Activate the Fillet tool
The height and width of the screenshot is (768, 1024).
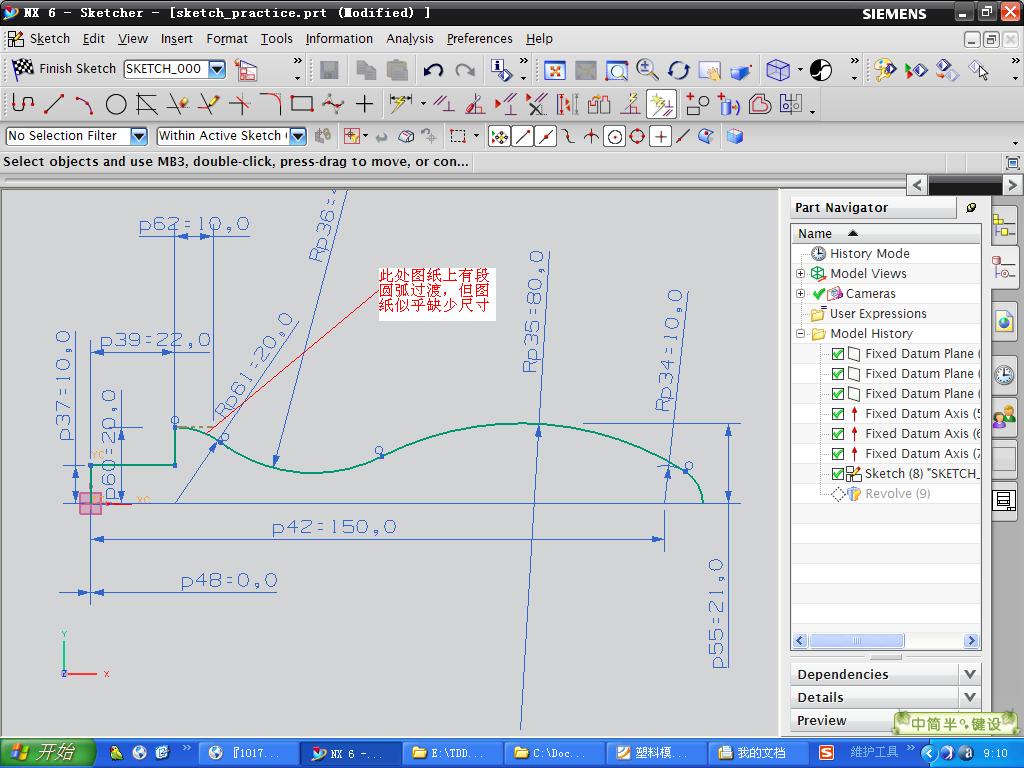point(270,104)
